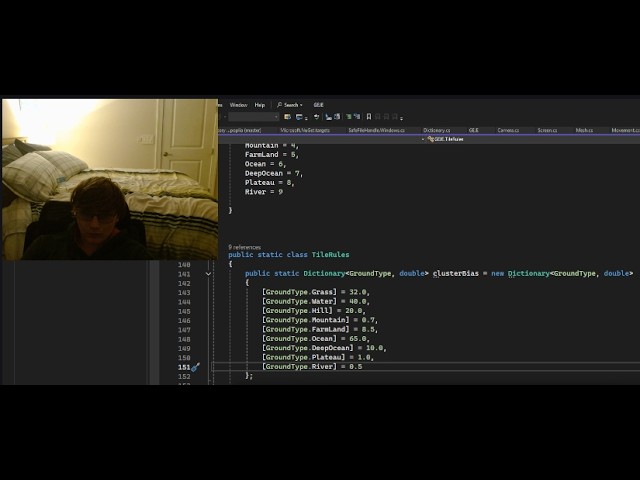Switch to the Screen.cs tab
This screenshot has width=640, height=480.
tap(547, 130)
